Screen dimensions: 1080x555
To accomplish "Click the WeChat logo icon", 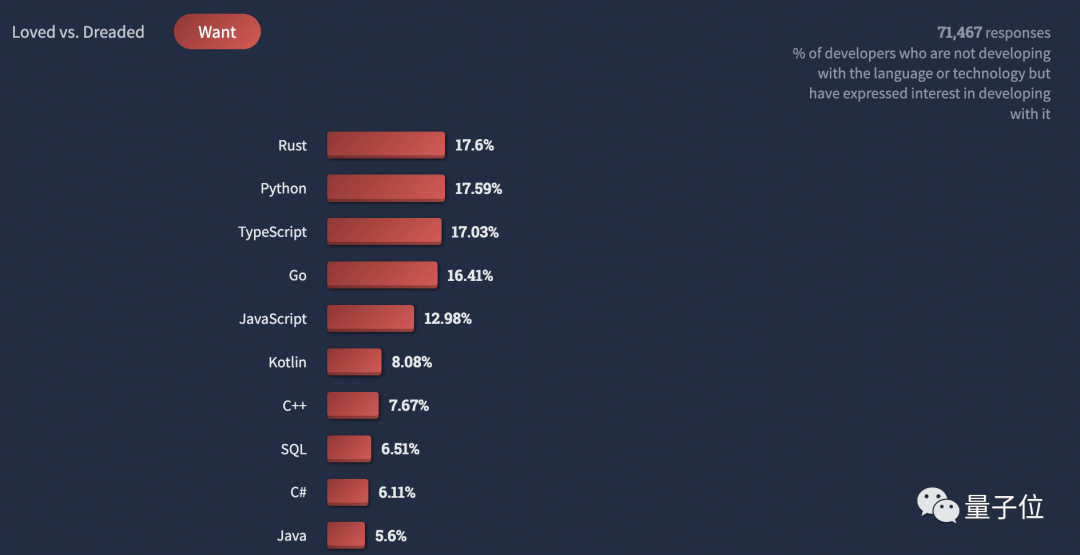I will click(x=938, y=506).
